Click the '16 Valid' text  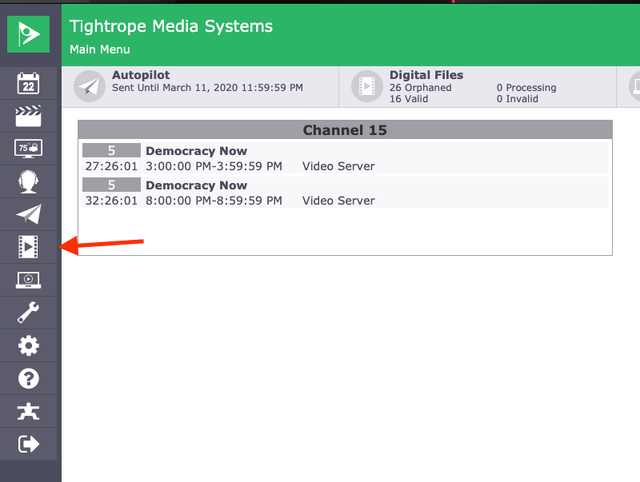point(409,99)
